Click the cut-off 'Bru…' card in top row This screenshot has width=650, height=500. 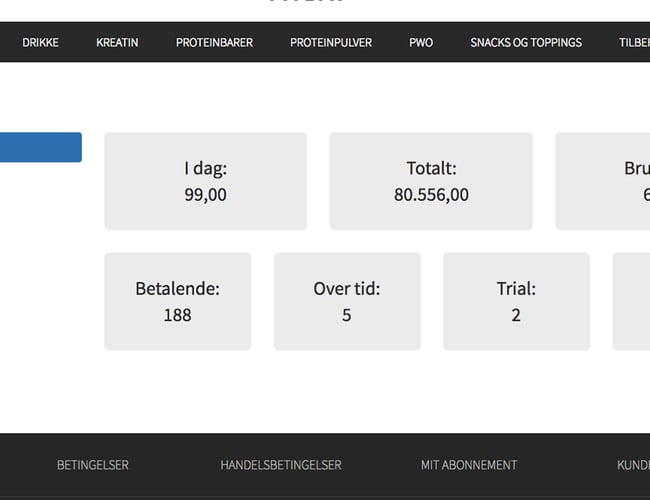pos(604,181)
